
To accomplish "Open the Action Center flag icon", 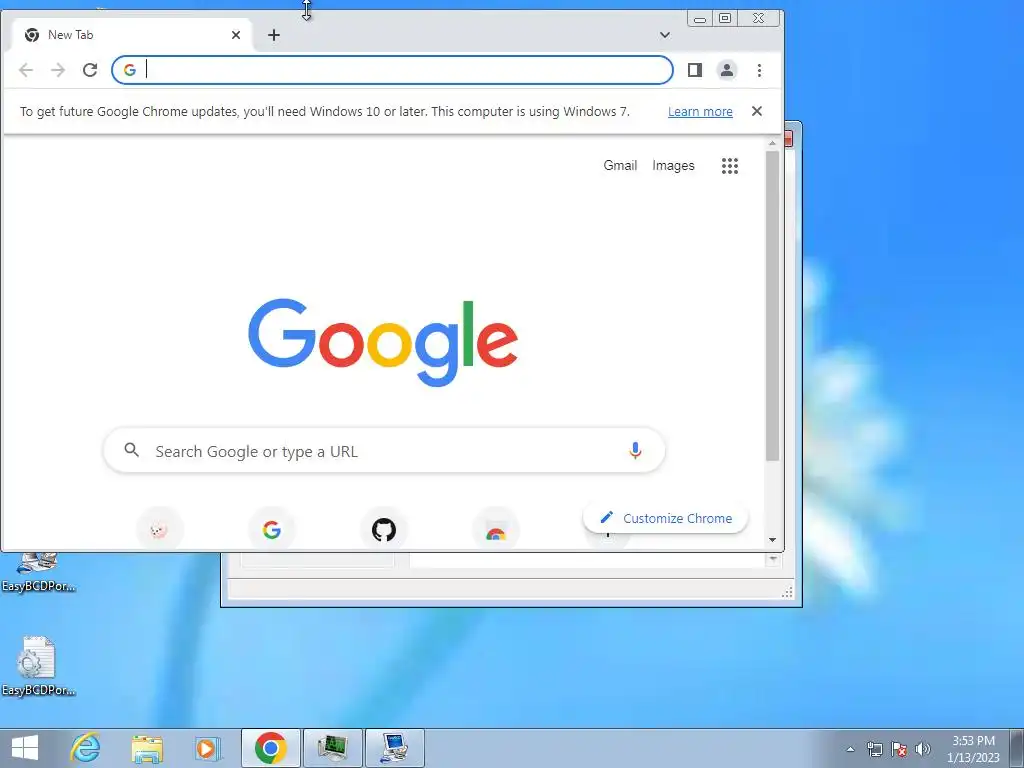I will click(x=899, y=749).
